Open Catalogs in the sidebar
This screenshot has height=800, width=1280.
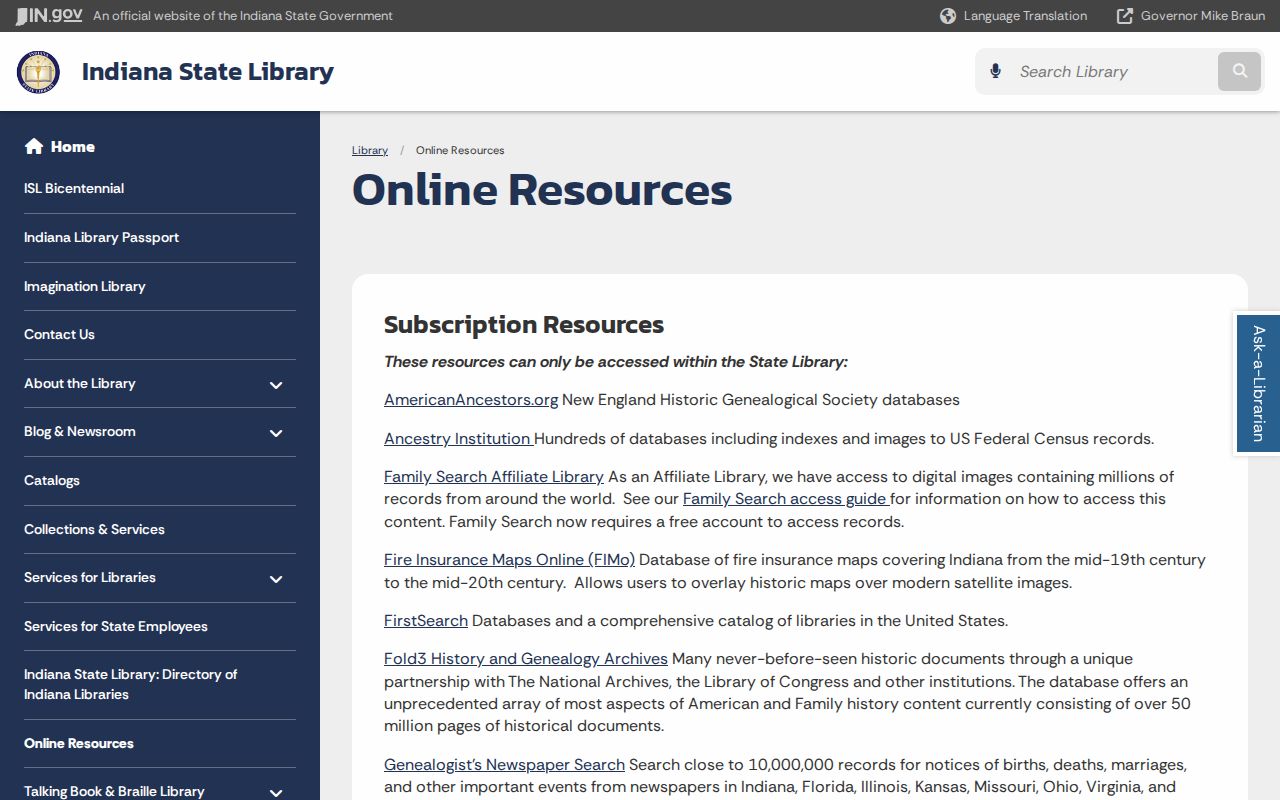click(52, 480)
